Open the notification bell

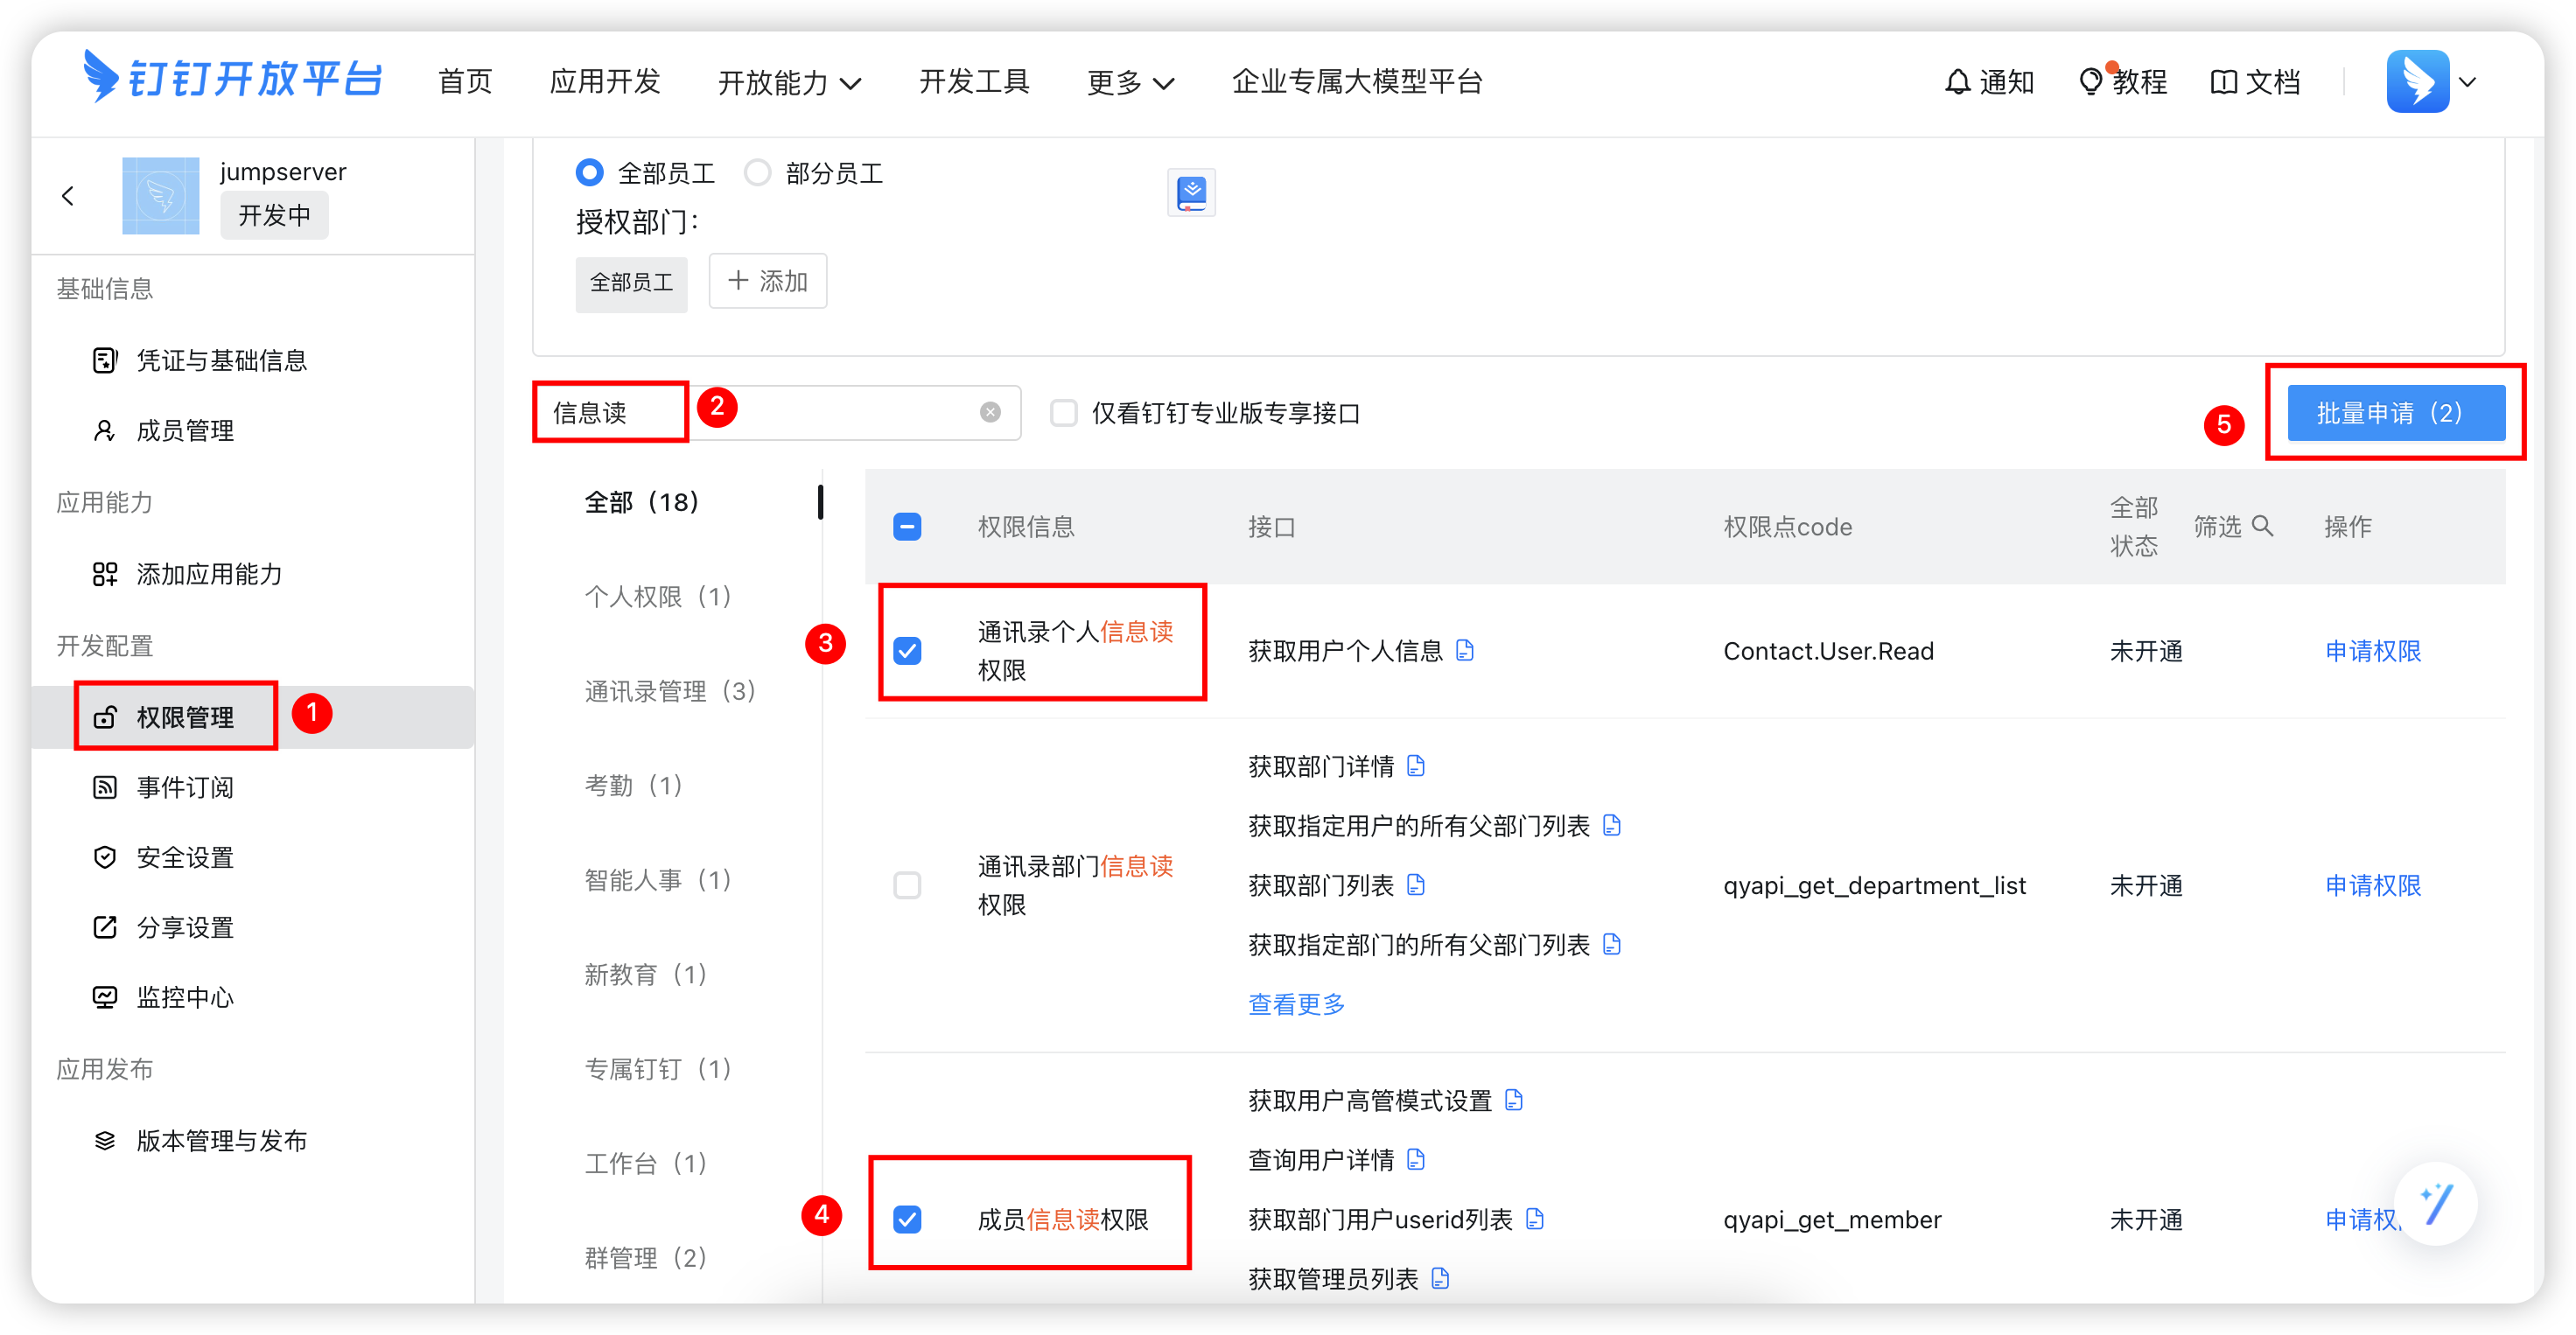point(1957,82)
